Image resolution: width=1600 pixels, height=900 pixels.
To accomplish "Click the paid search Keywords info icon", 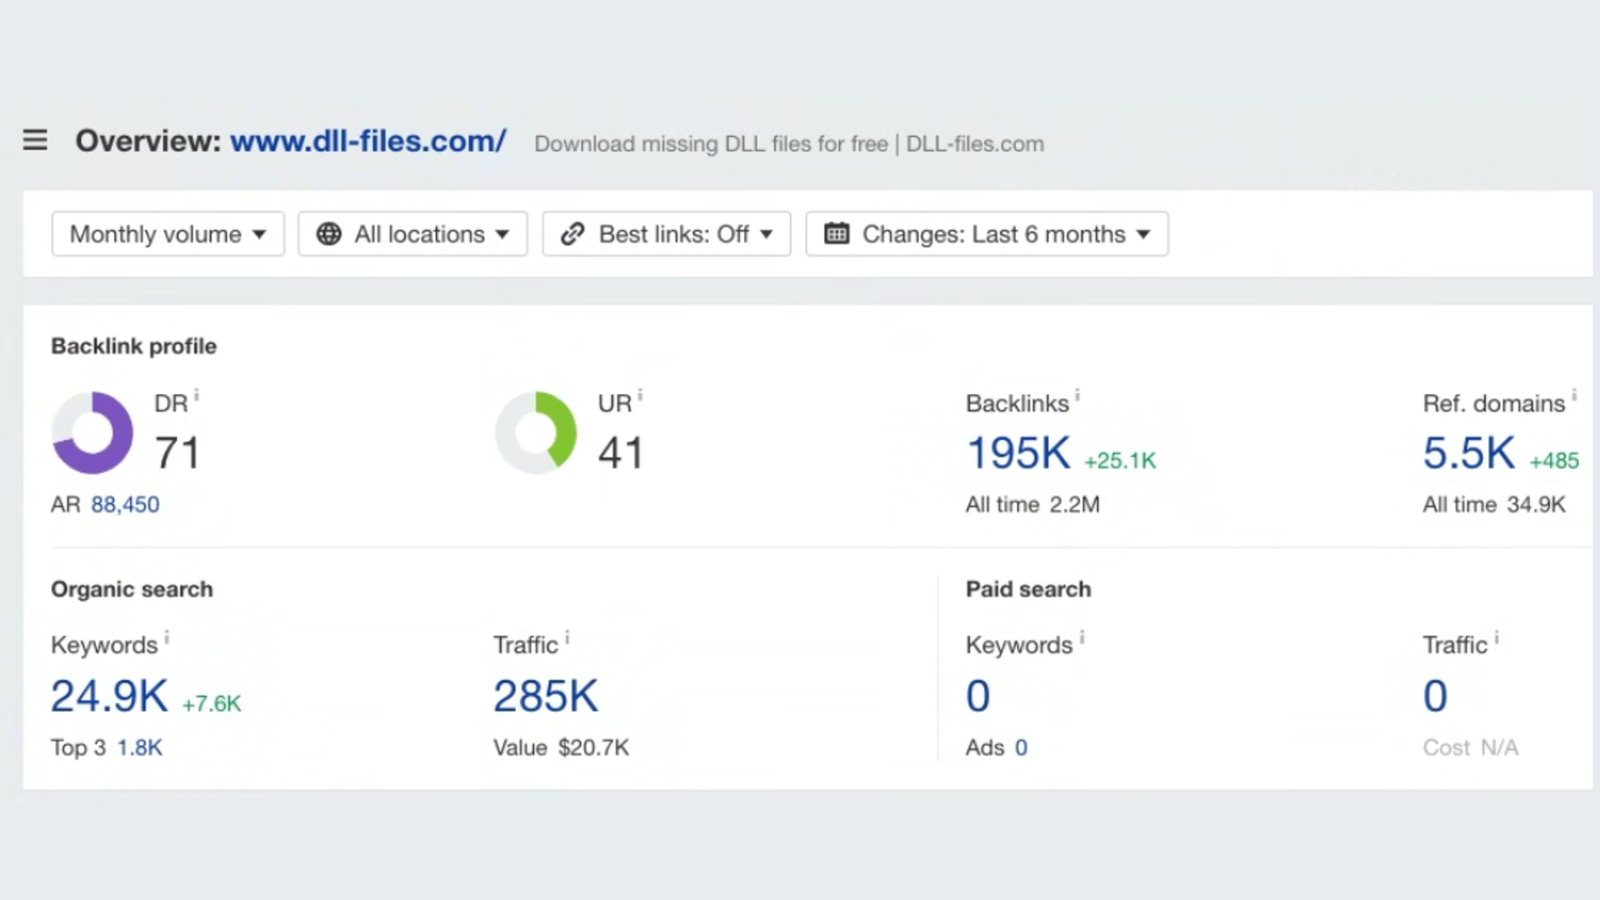I will 1083,637.
